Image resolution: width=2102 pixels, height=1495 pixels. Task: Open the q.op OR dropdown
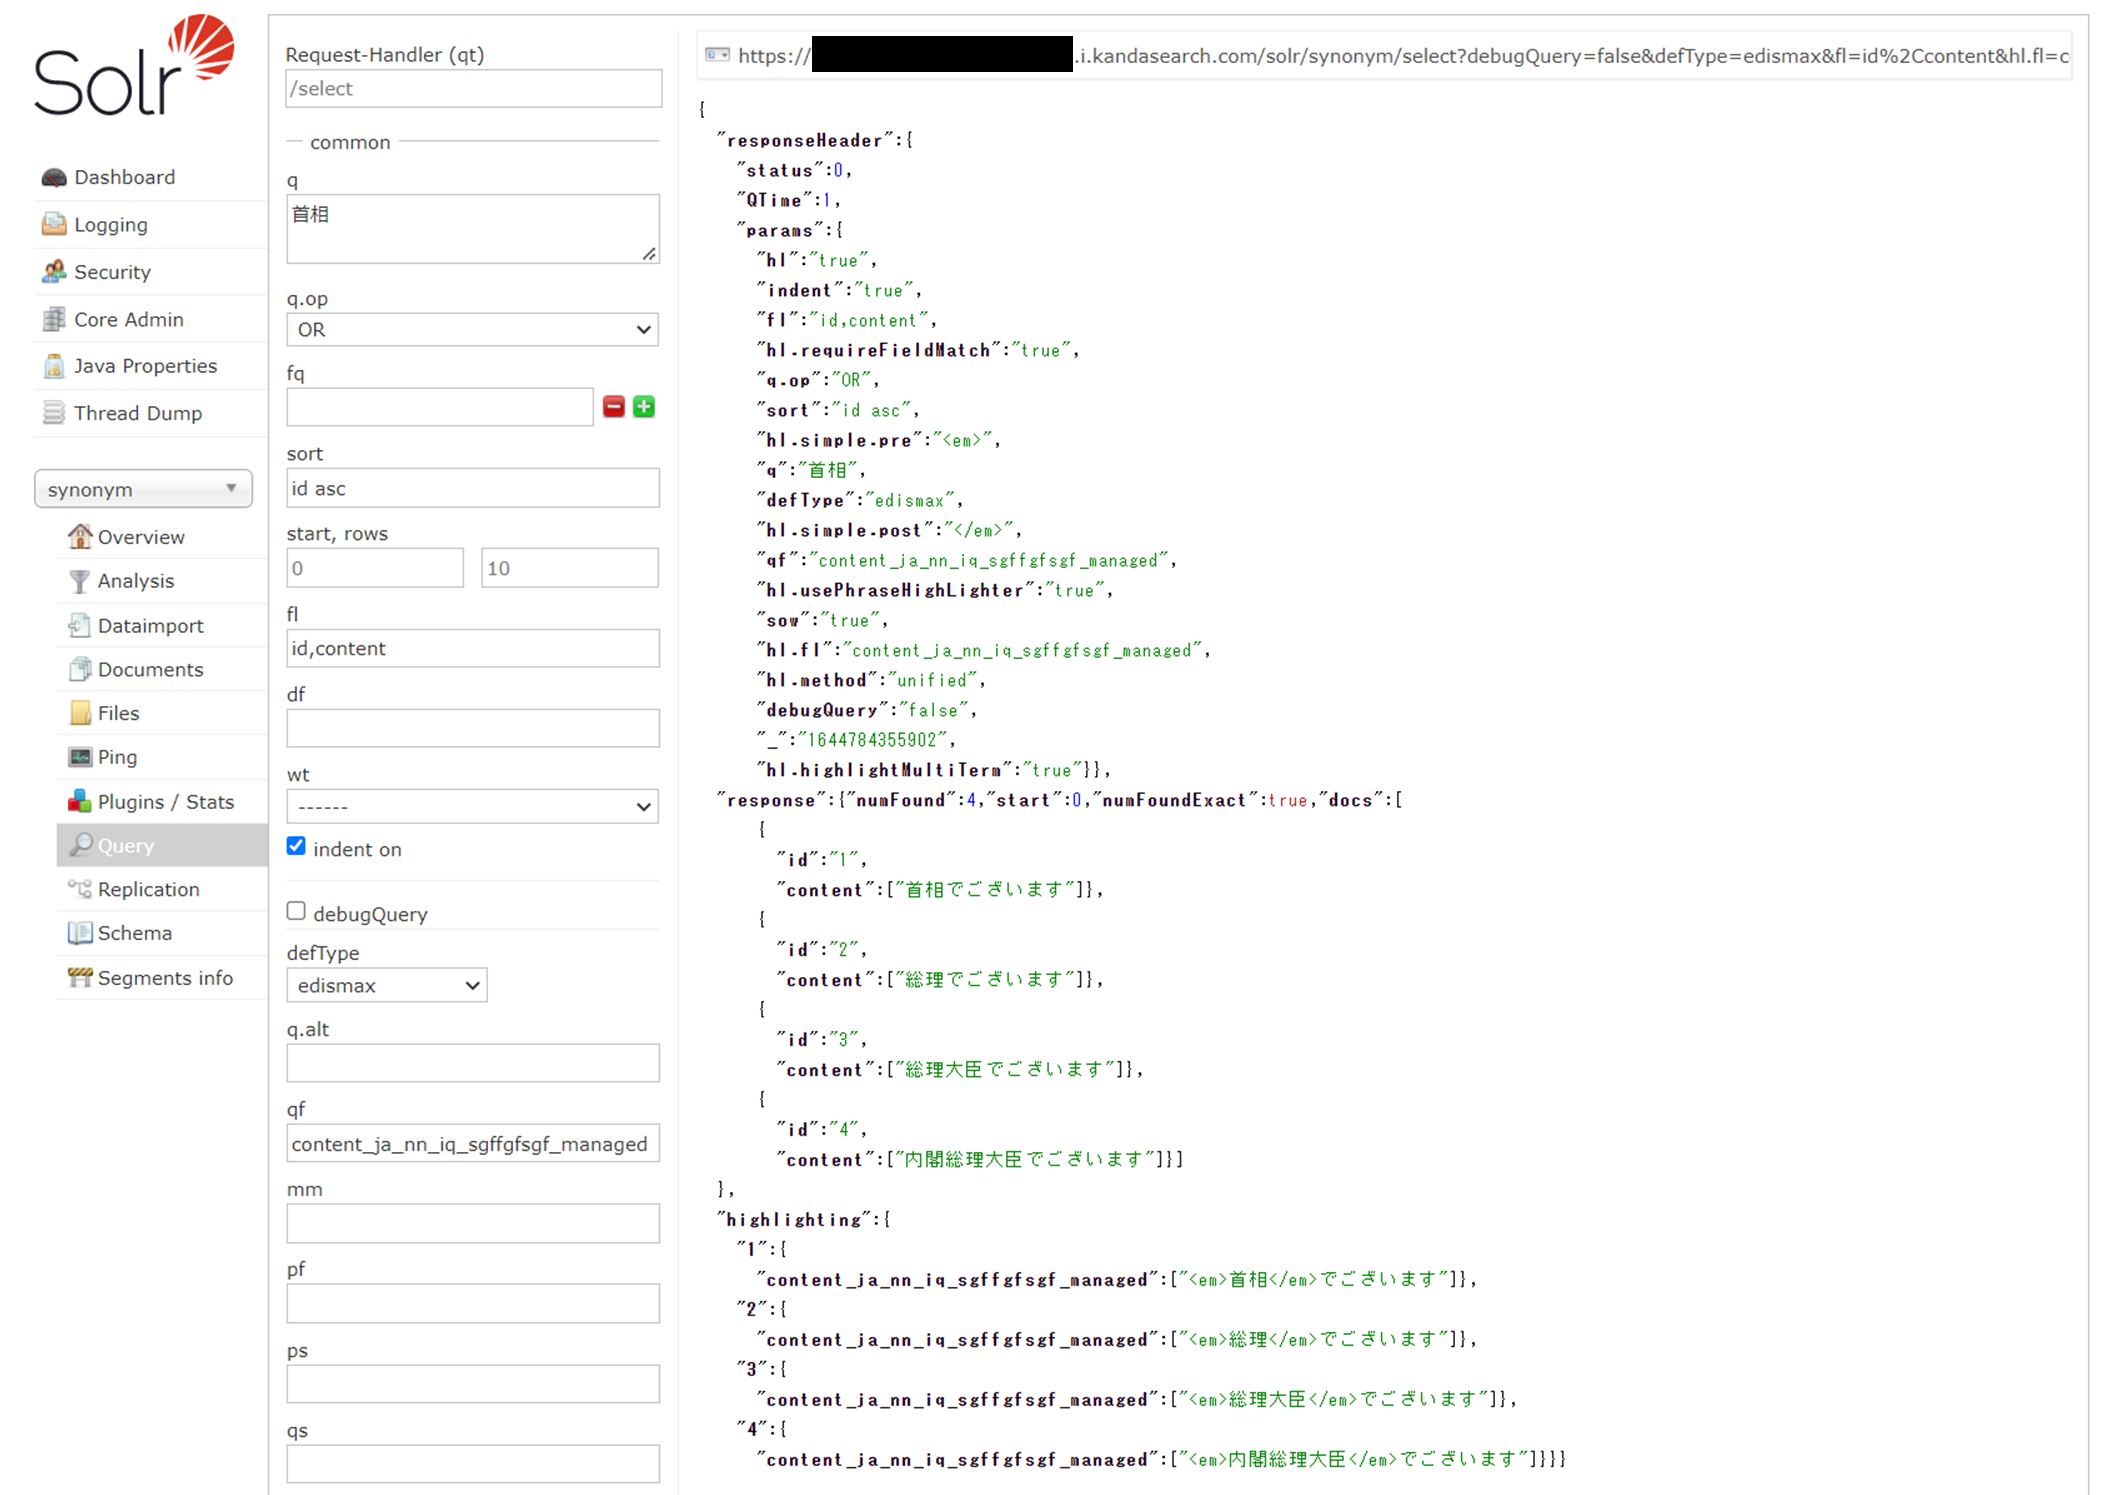click(x=472, y=329)
